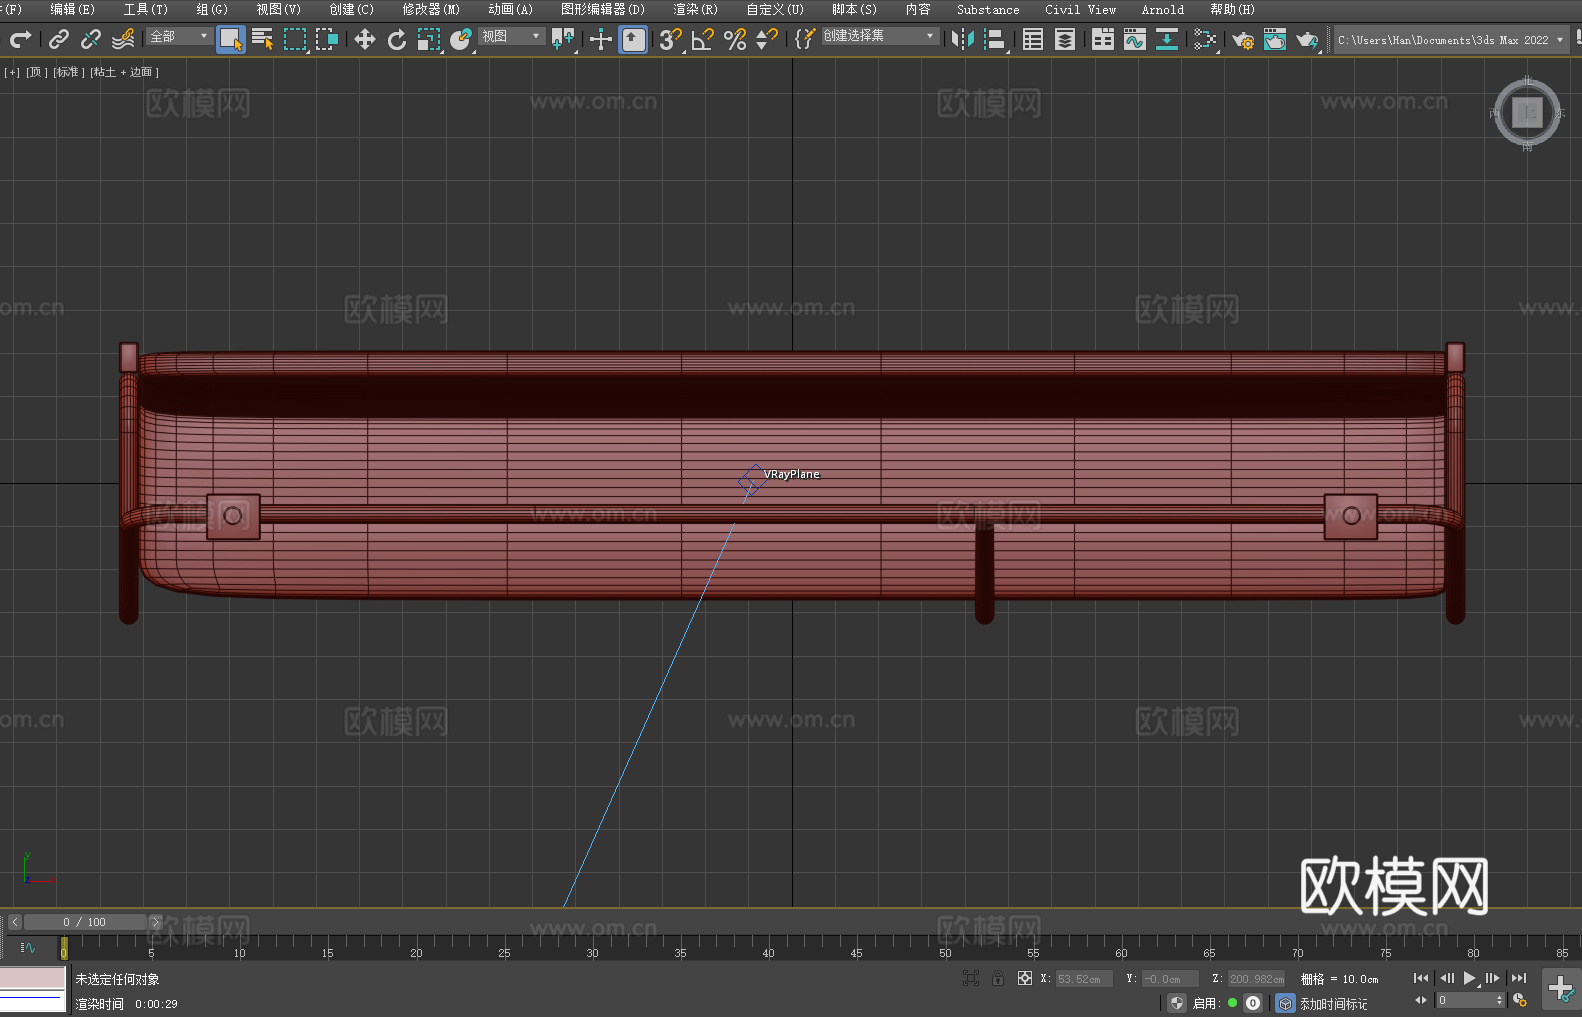
Task: Open the Layer Explorer icon
Action: point(1065,39)
